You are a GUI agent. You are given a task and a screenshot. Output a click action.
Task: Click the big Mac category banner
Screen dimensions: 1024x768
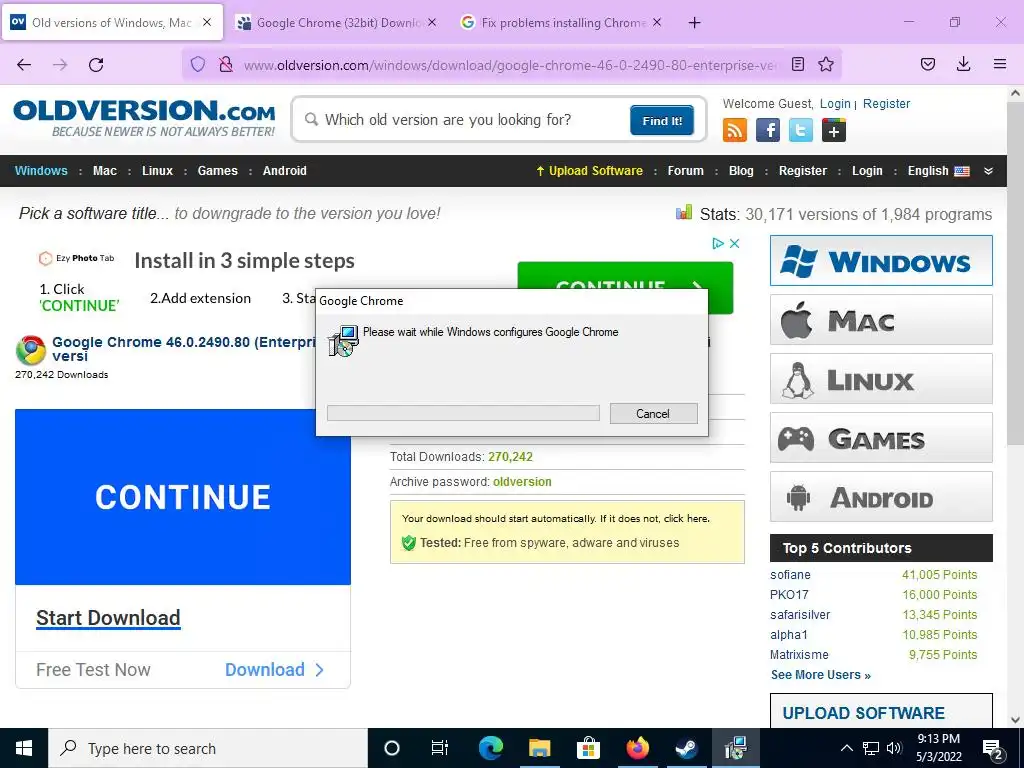tap(881, 320)
